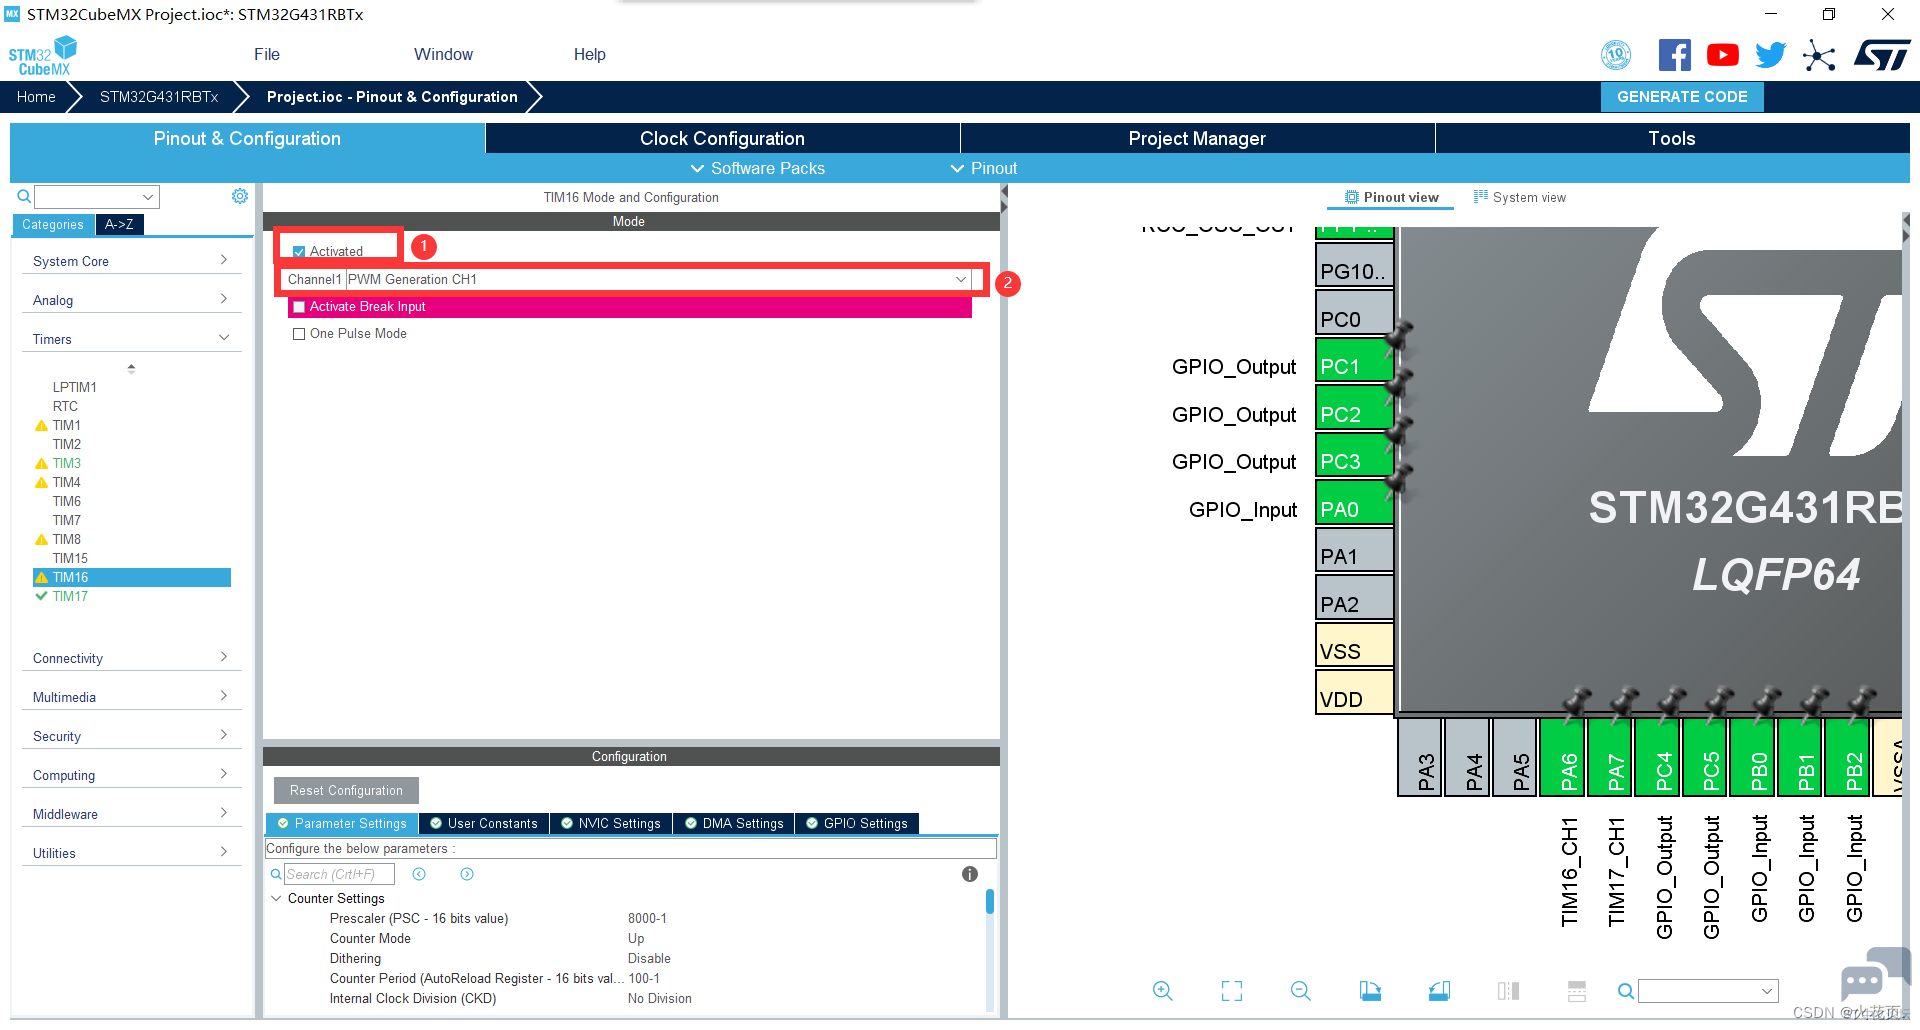Open the pin search dropdown arrow

[1767, 991]
